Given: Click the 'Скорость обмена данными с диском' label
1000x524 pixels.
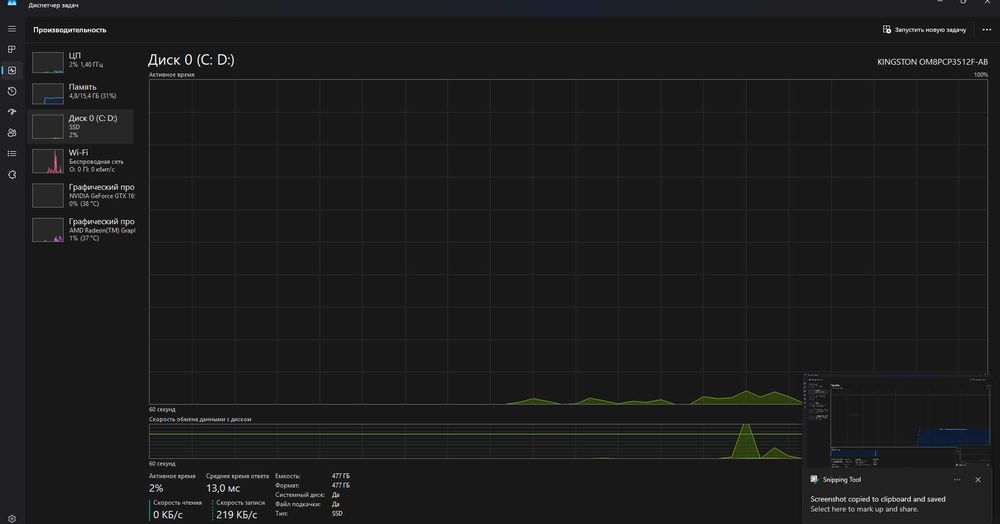Looking at the screenshot, I should [200, 419].
